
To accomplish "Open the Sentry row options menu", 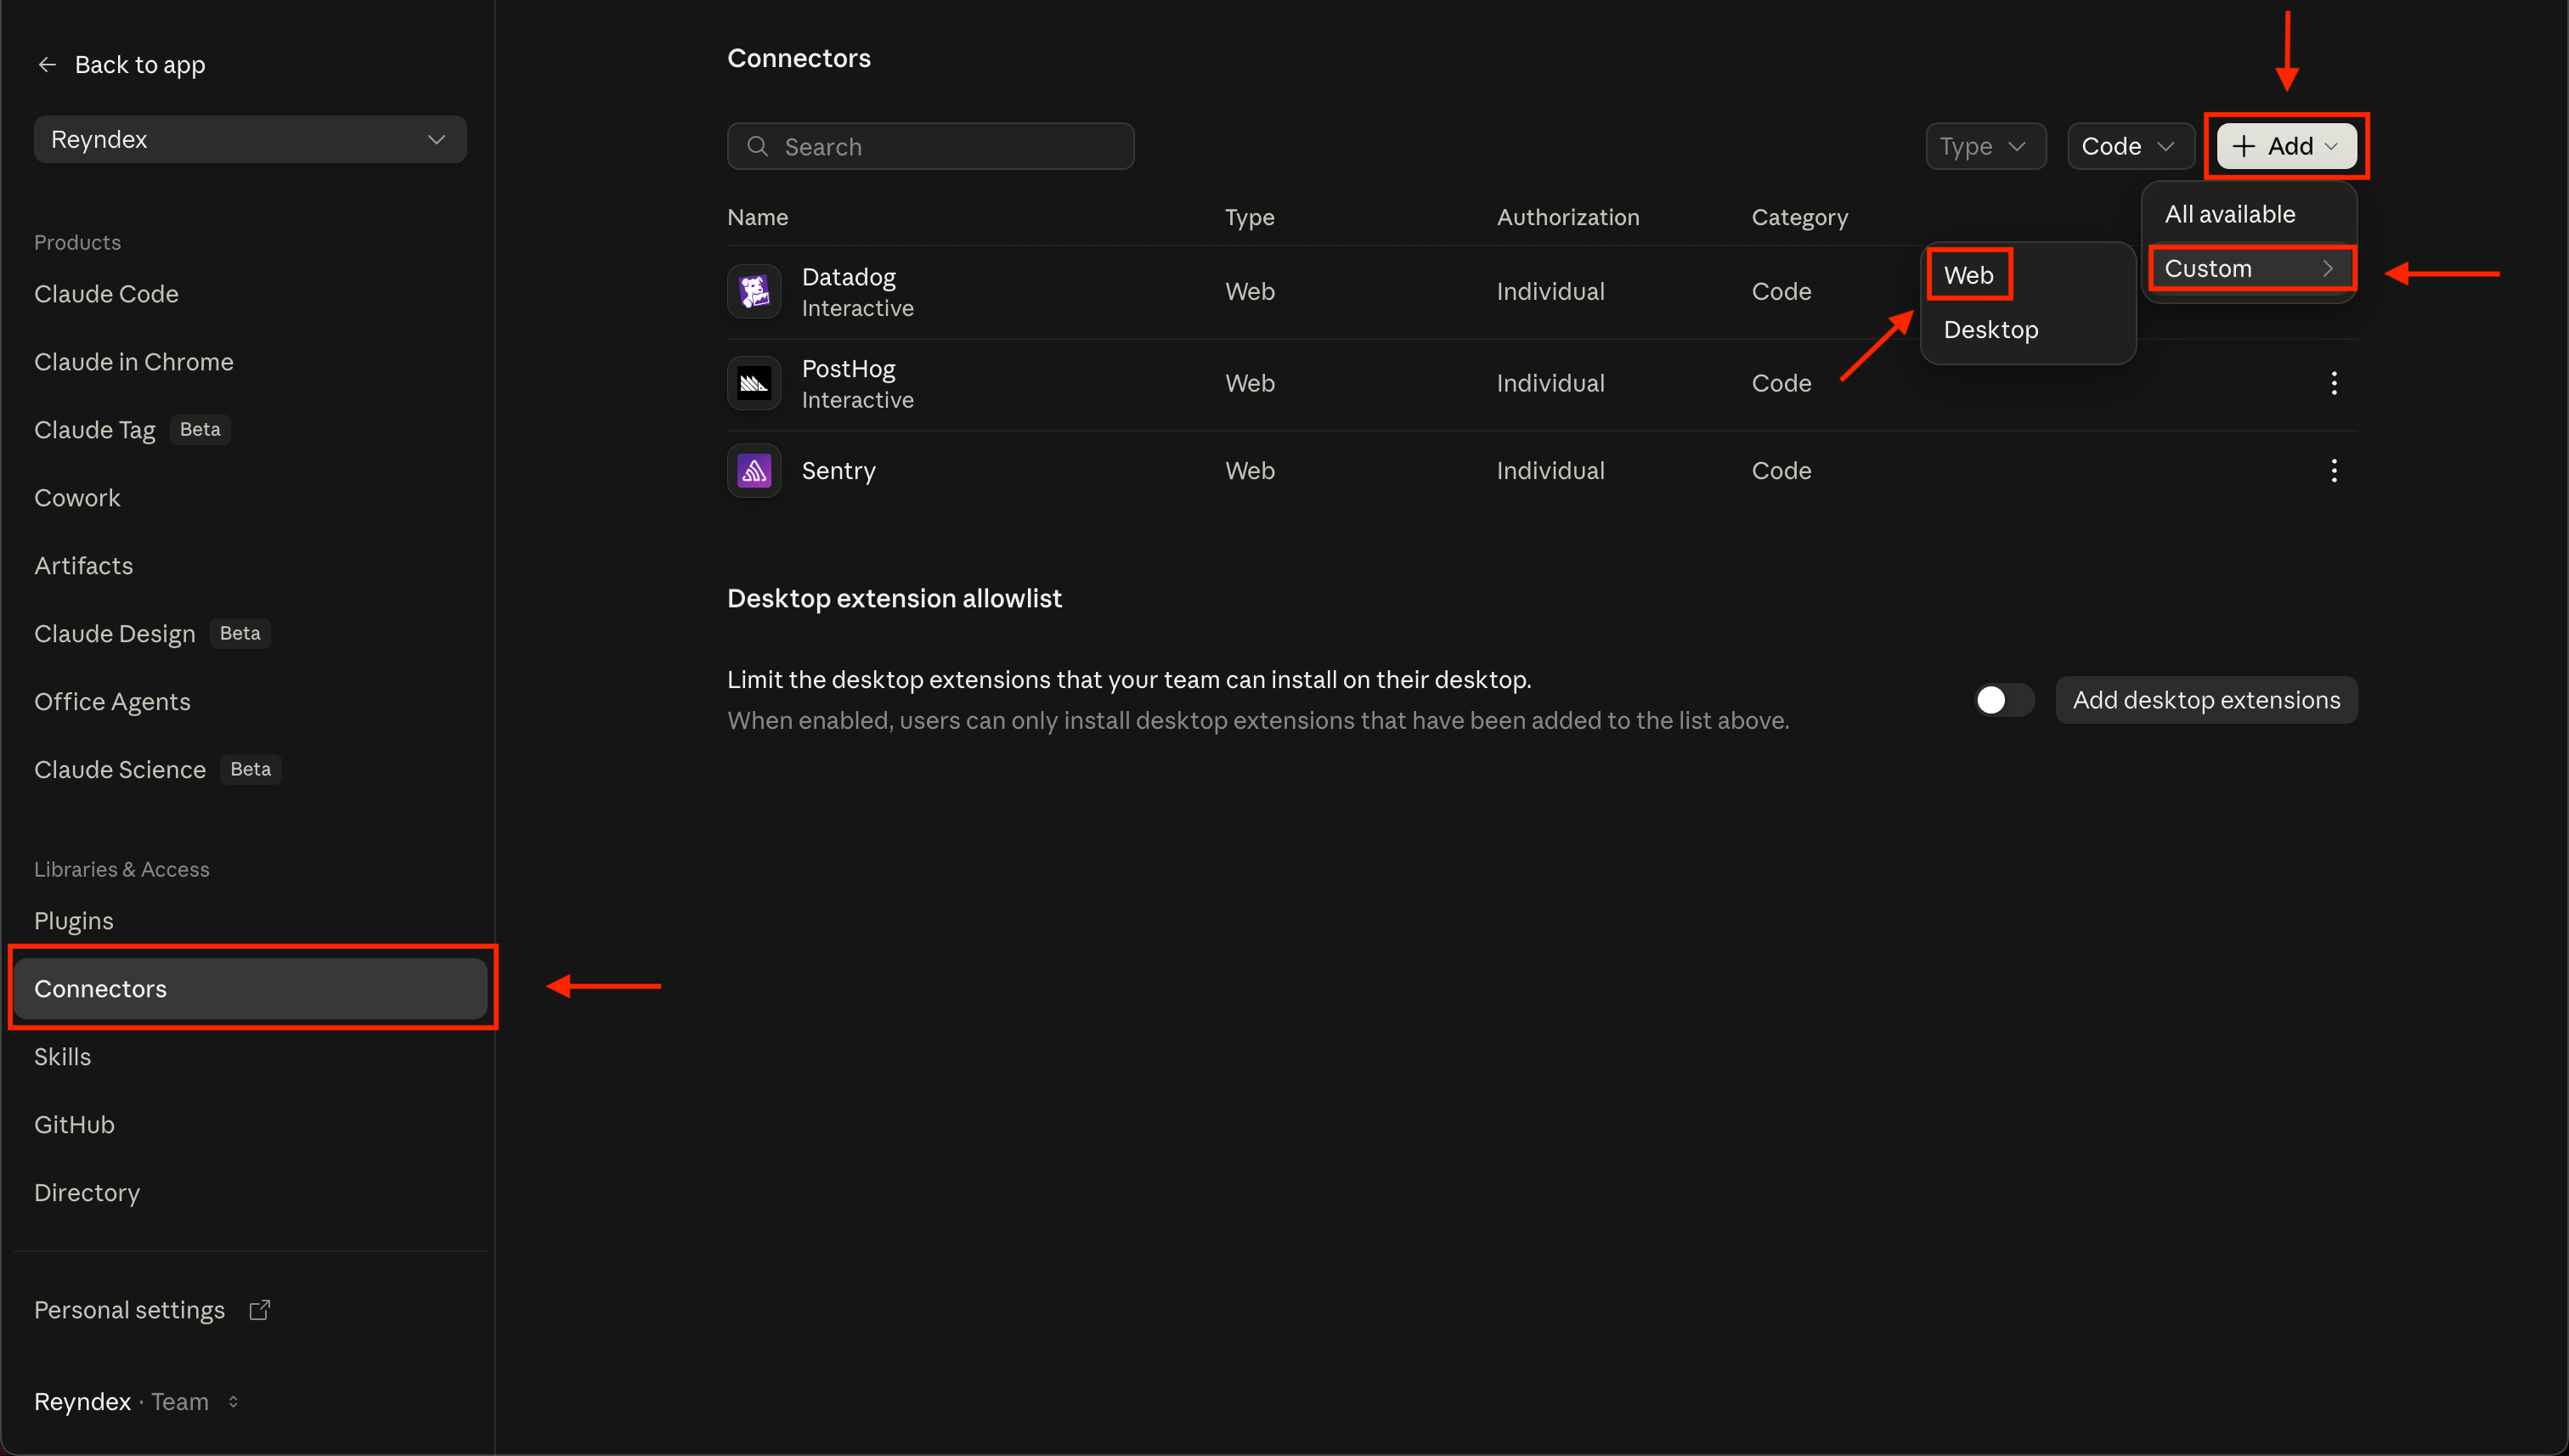I will [x=2334, y=471].
